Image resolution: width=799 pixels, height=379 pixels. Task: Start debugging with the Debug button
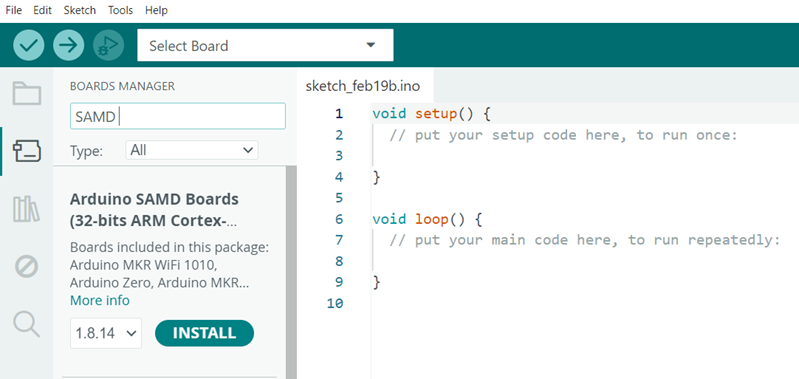point(109,45)
